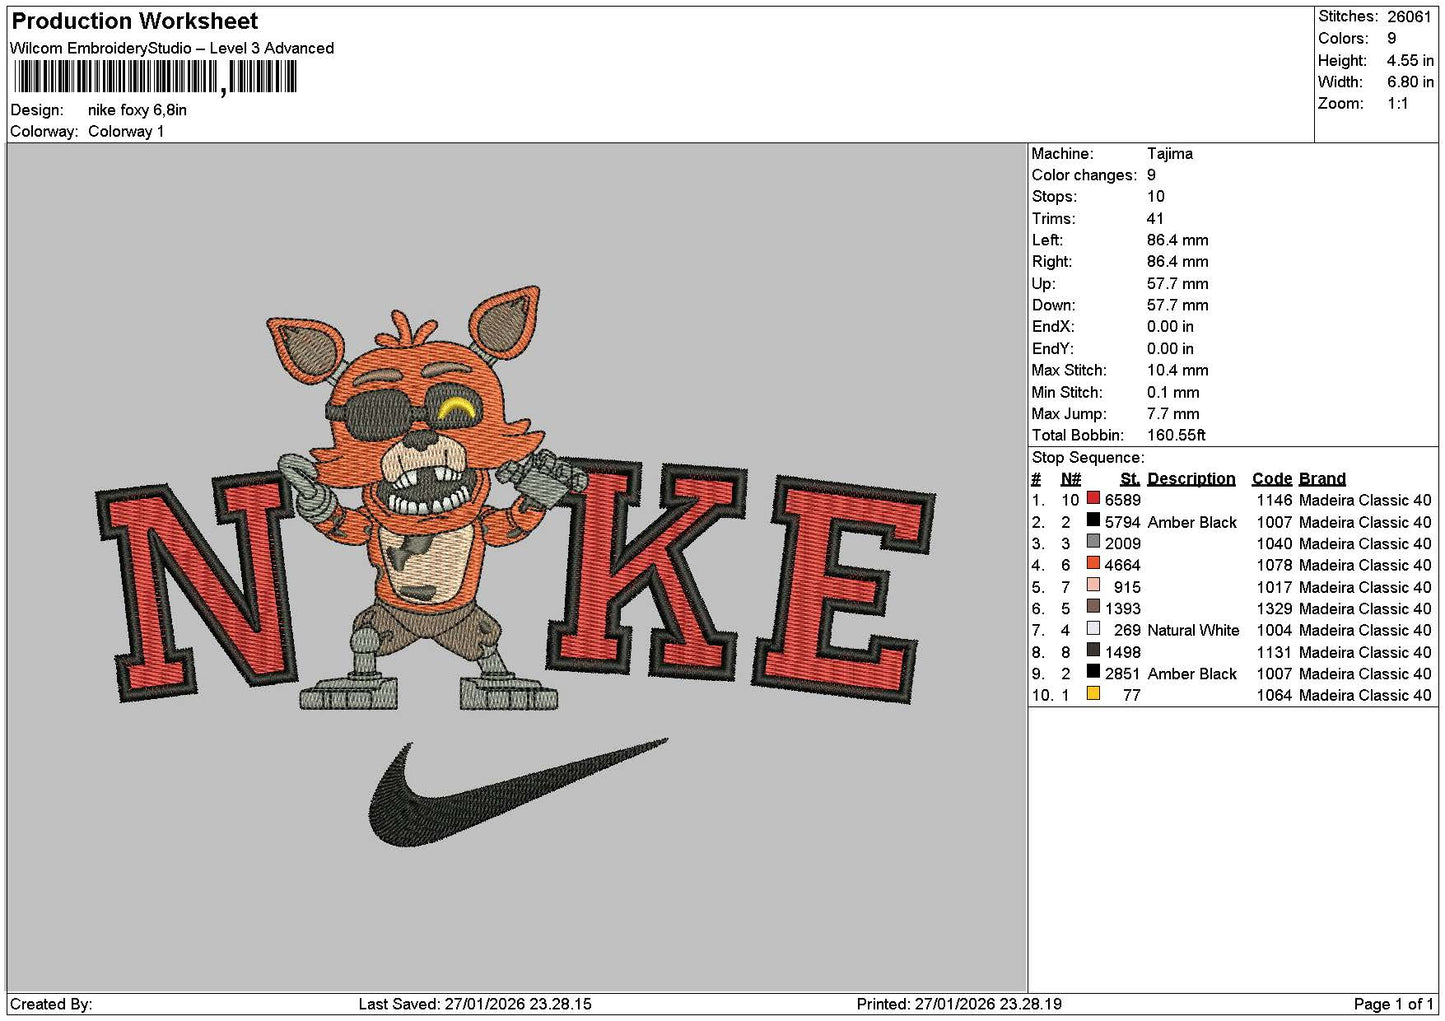Select the Zoom value "1:1"
Screen dimensions: 1445x1021
(1398, 103)
